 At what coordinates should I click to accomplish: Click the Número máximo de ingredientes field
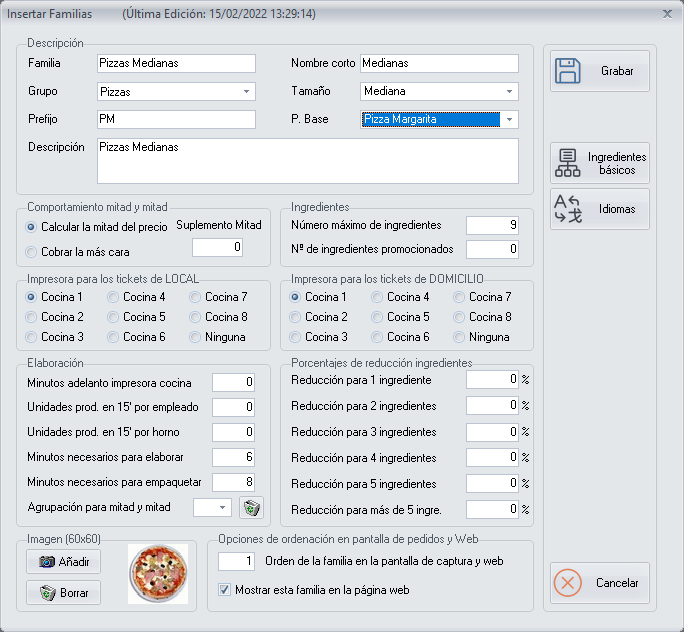coord(492,225)
